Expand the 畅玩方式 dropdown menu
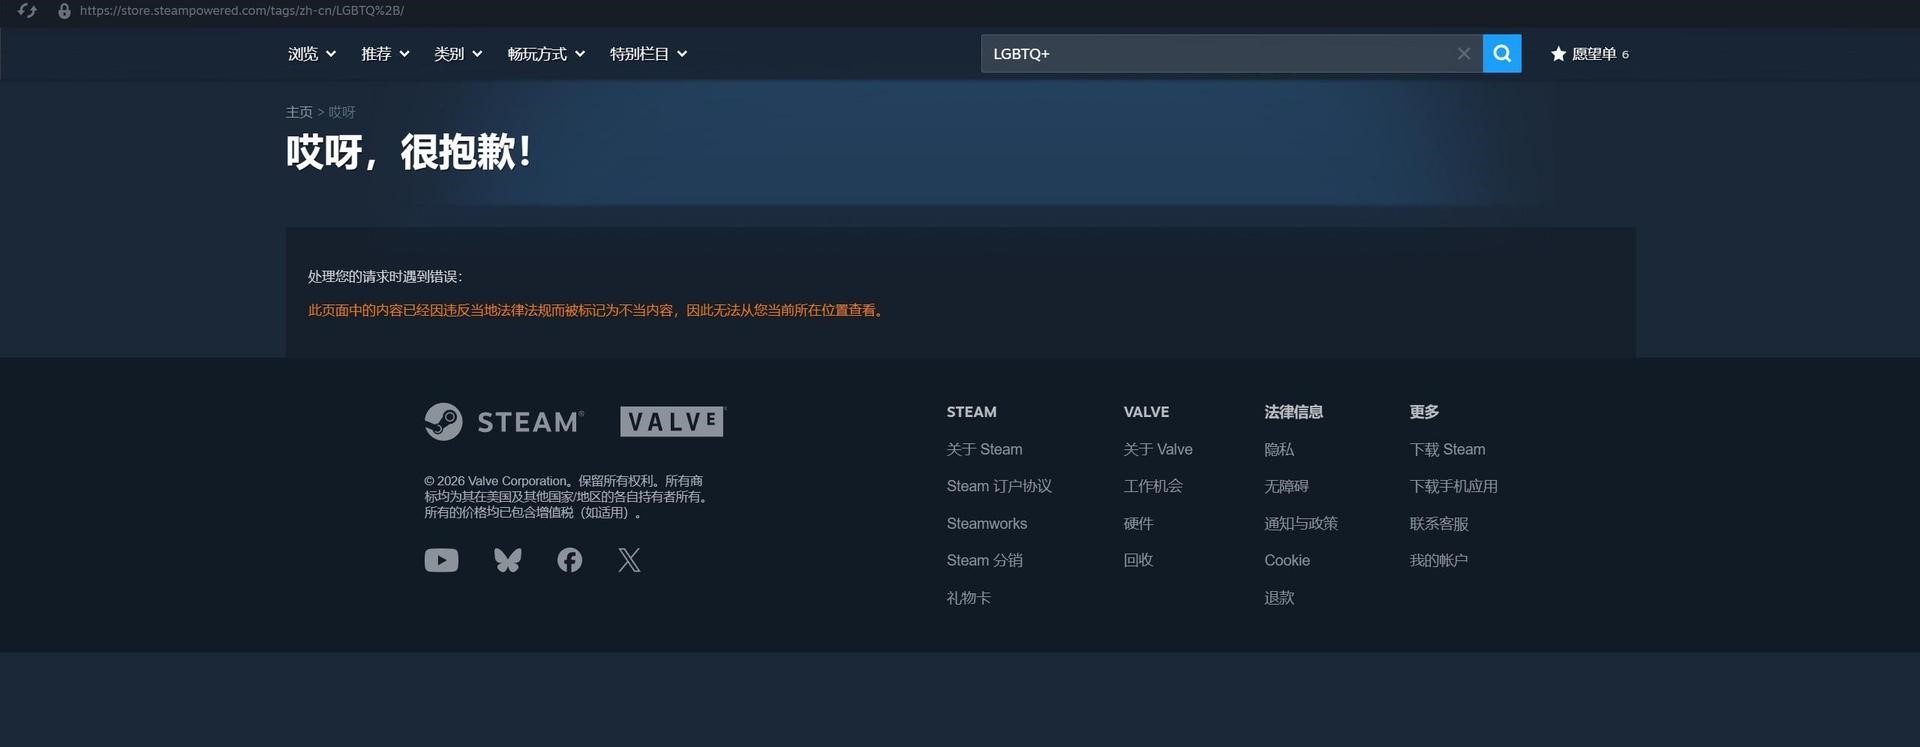The height and width of the screenshot is (747, 1920). coord(546,54)
